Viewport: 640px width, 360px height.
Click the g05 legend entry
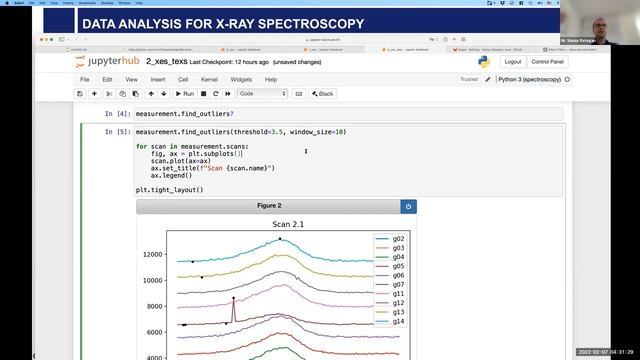tap(390, 266)
